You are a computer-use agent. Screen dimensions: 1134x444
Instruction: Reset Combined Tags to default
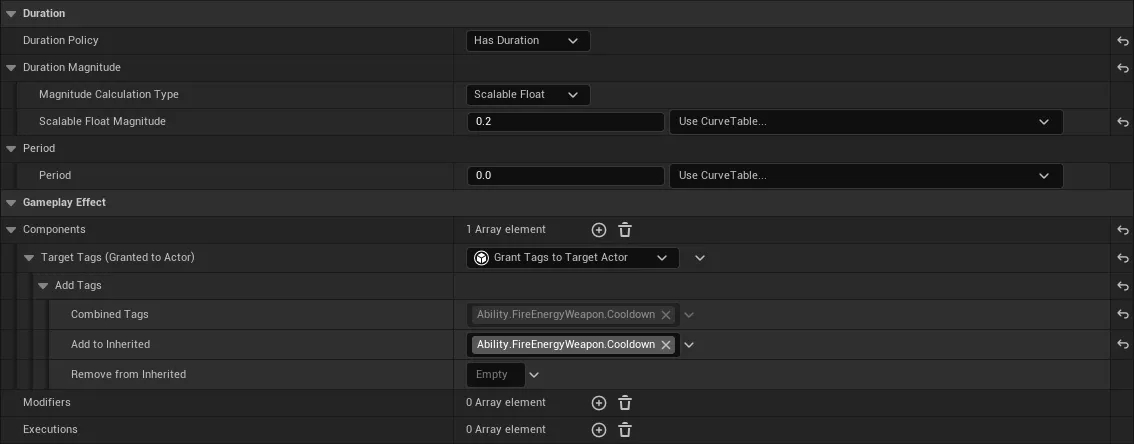click(1122, 315)
